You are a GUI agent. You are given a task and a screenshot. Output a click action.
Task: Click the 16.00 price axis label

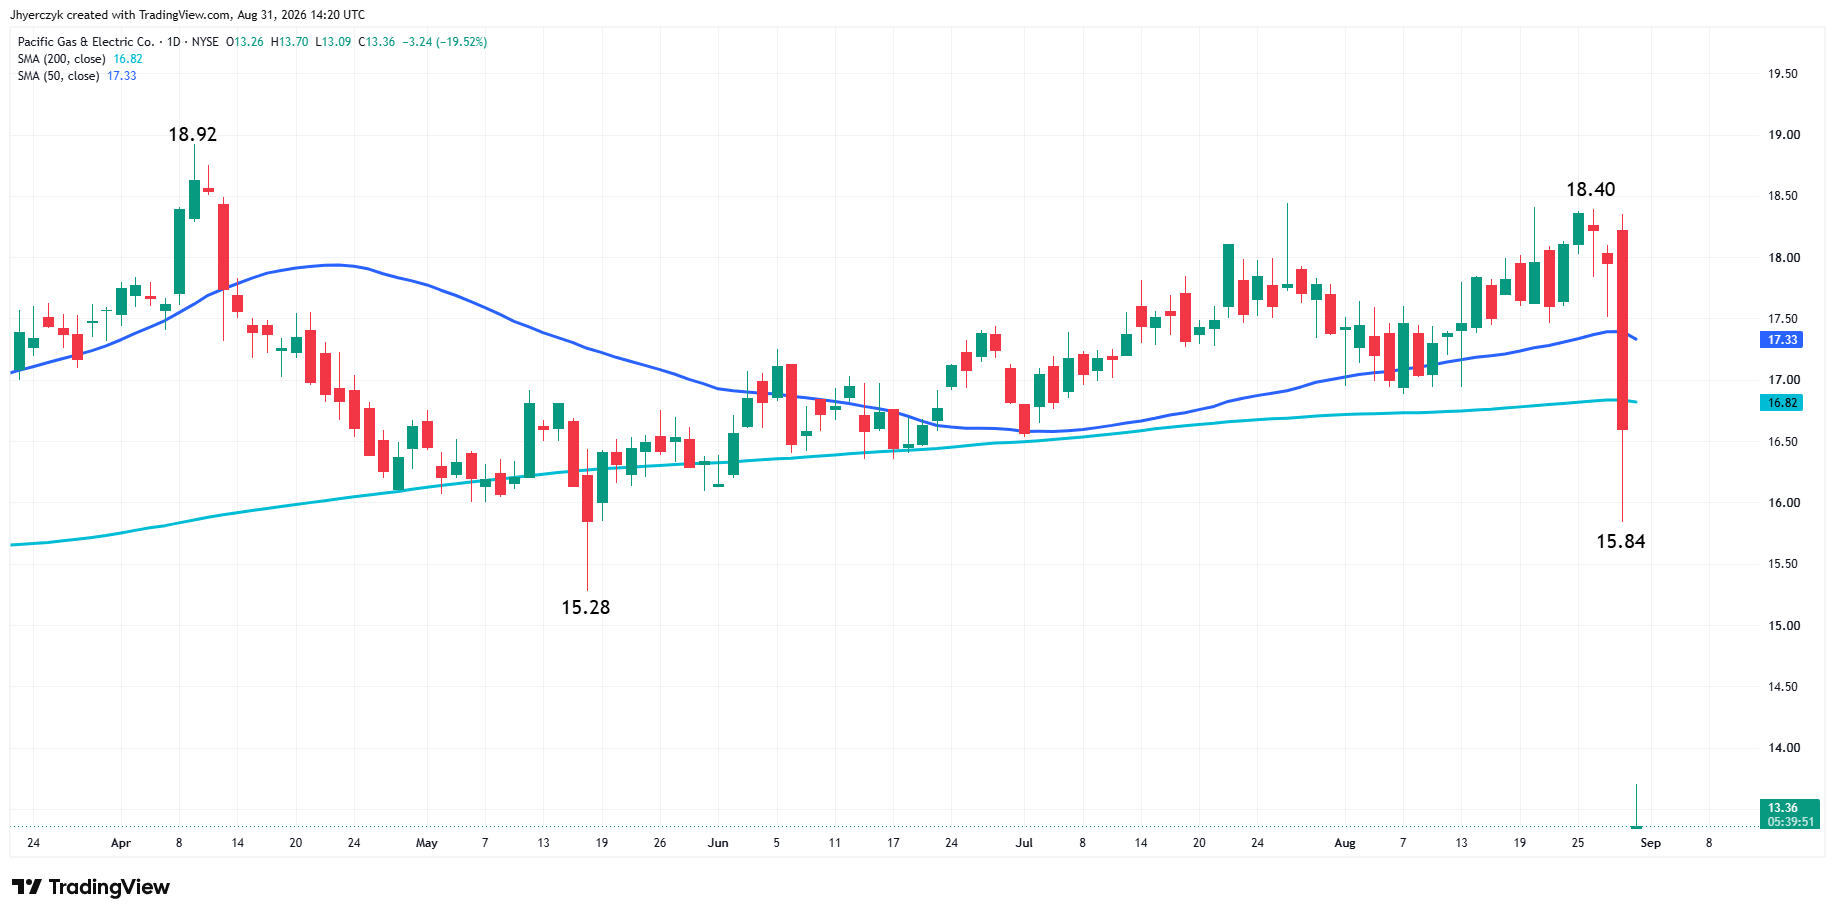pyautogui.click(x=1782, y=503)
